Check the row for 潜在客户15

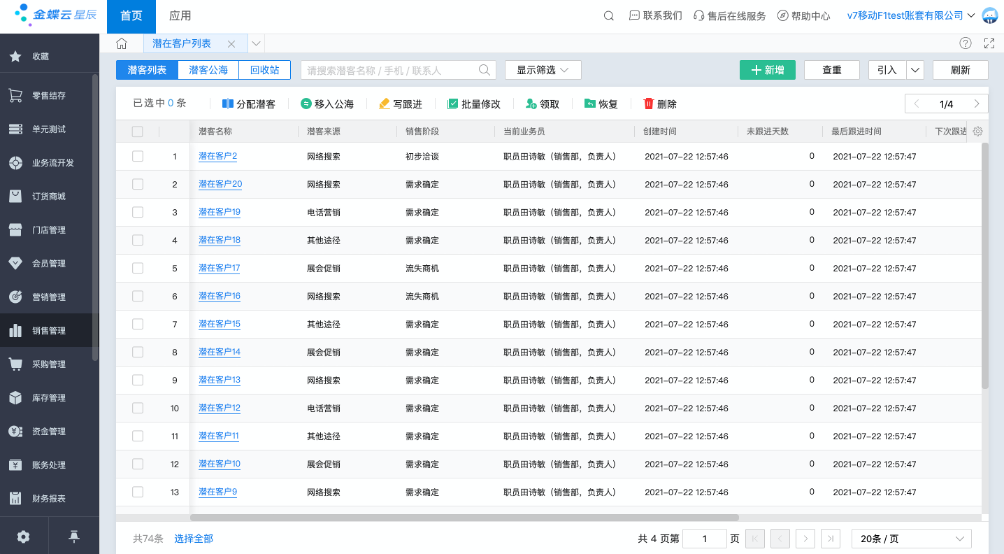(x=137, y=324)
